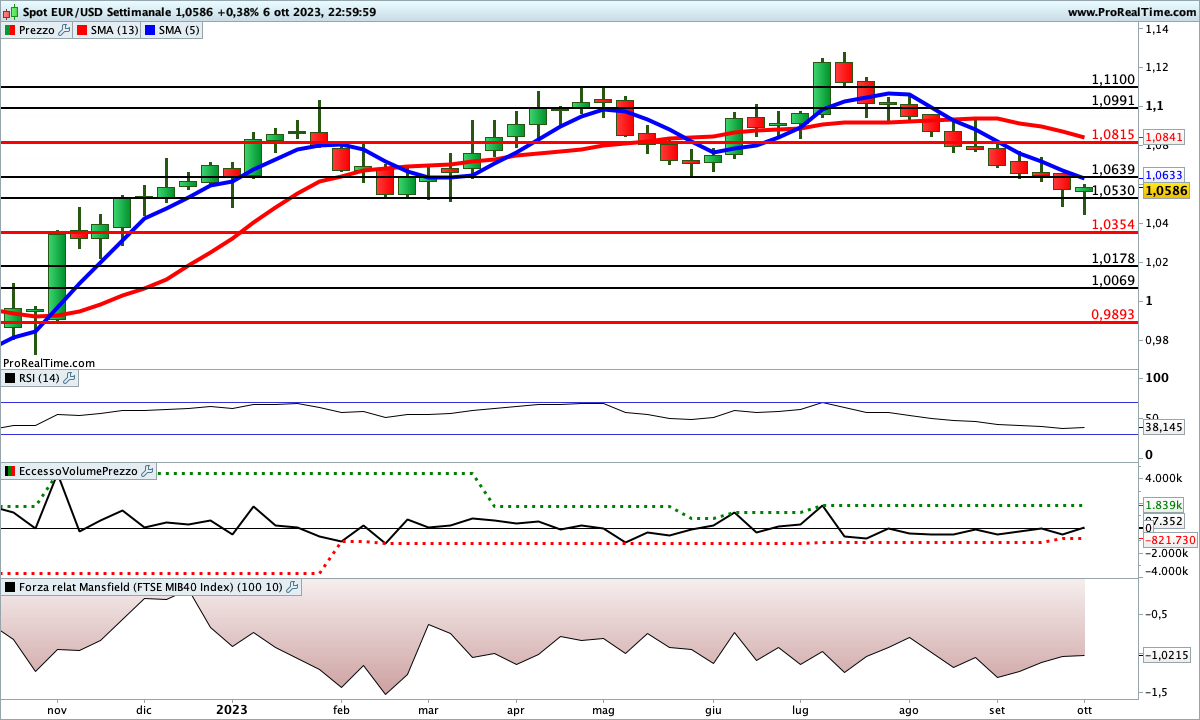This screenshot has height=720, width=1200.
Task: Click the red -821.730 value tag
Action: [1168, 540]
